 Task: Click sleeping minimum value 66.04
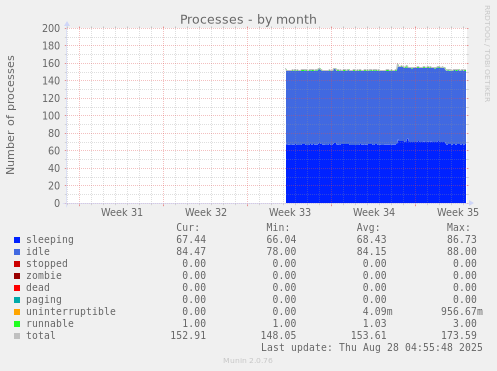(281, 240)
